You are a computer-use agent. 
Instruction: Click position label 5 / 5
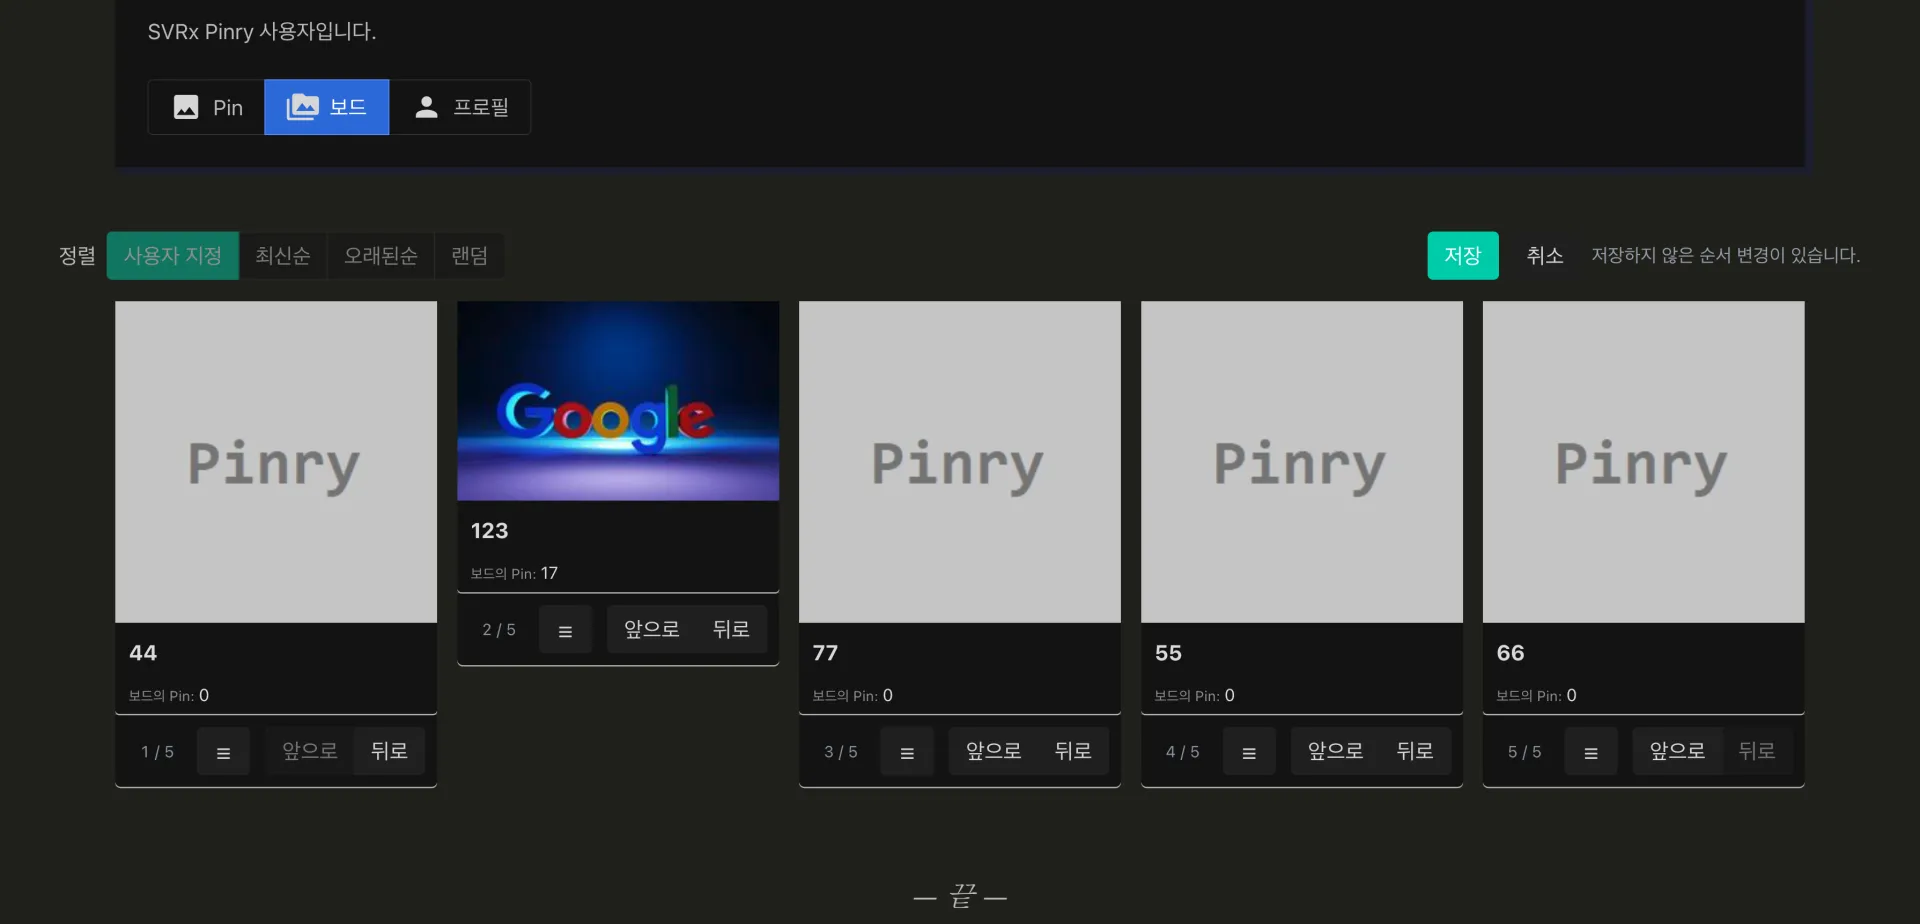(1525, 752)
